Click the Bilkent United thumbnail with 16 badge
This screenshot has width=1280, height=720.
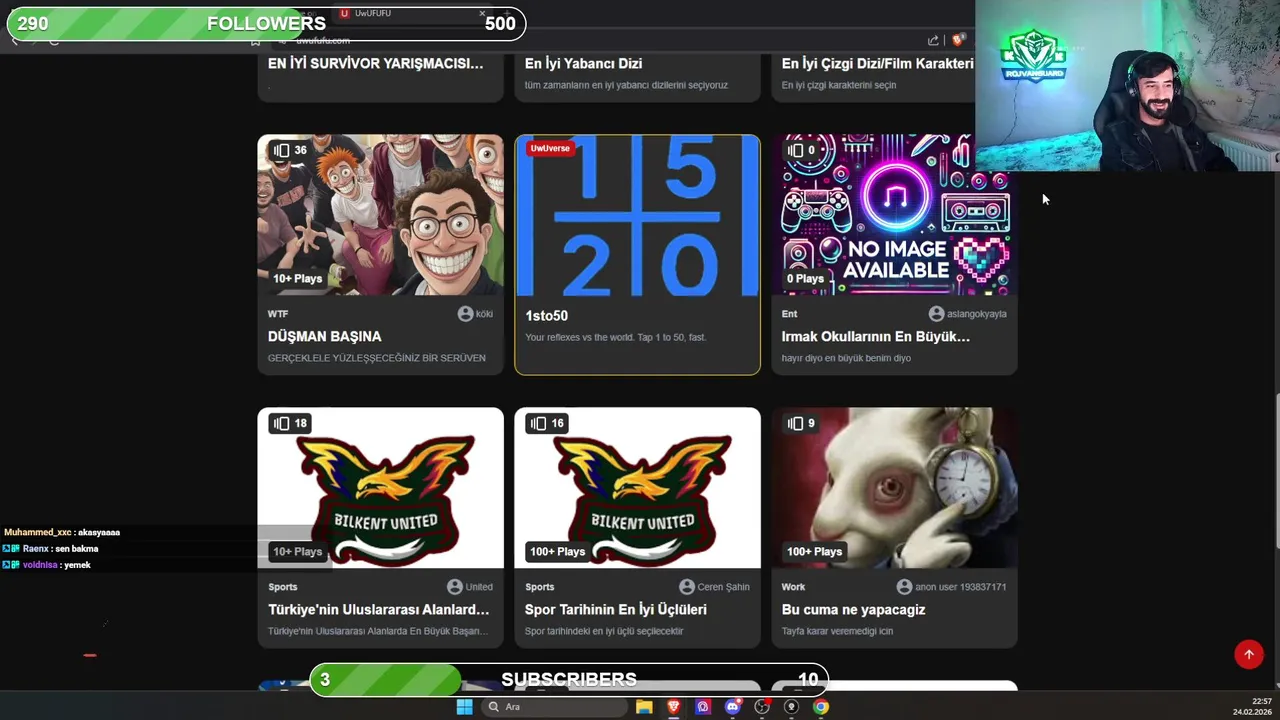coord(637,488)
